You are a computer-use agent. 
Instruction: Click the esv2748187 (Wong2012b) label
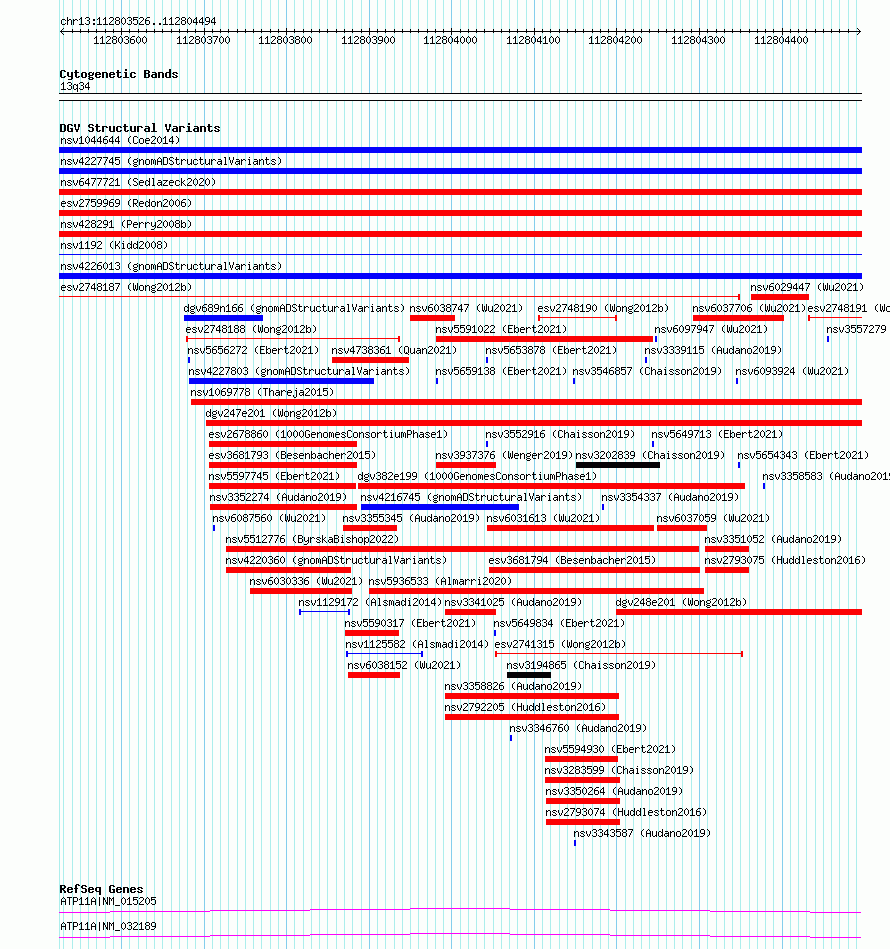click(x=126, y=287)
